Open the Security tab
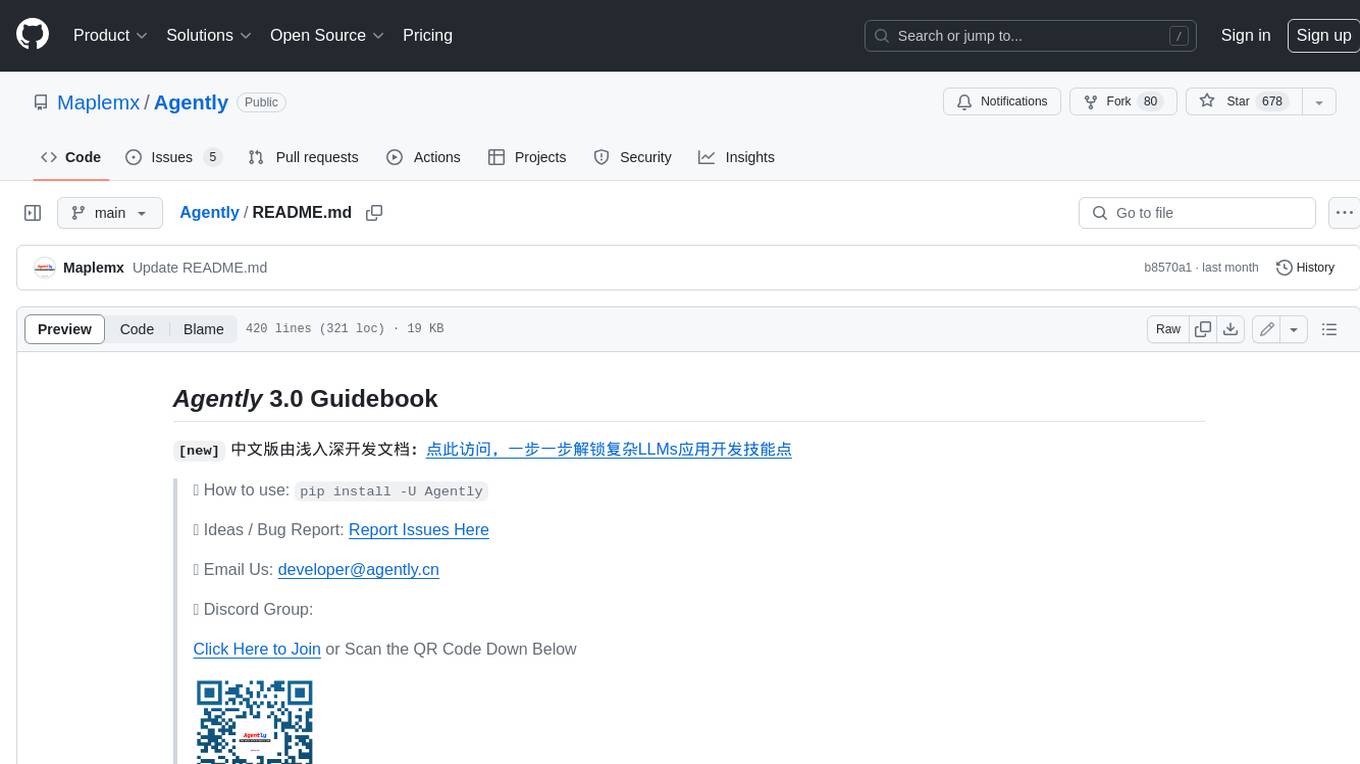 [x=632, y=157]
